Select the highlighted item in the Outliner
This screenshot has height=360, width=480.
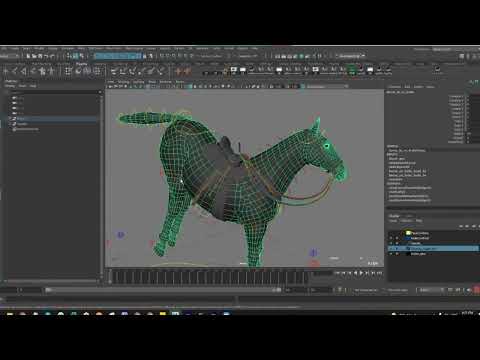pos(53,119)
